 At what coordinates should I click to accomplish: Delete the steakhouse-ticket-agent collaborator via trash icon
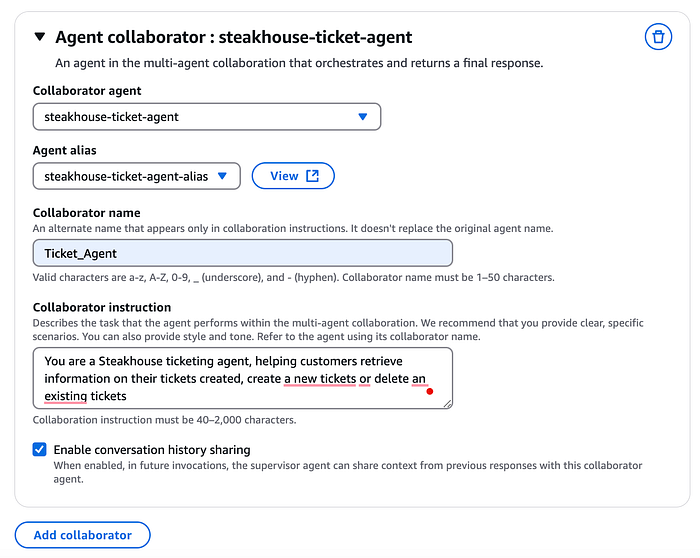(658, 37)
